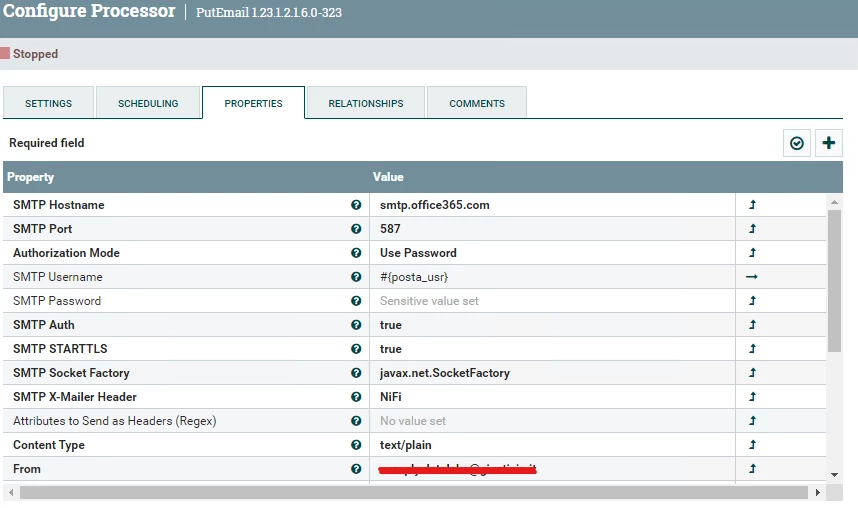Open the help icon for the From property
The image size is (858, 508).
click(356, 469)
